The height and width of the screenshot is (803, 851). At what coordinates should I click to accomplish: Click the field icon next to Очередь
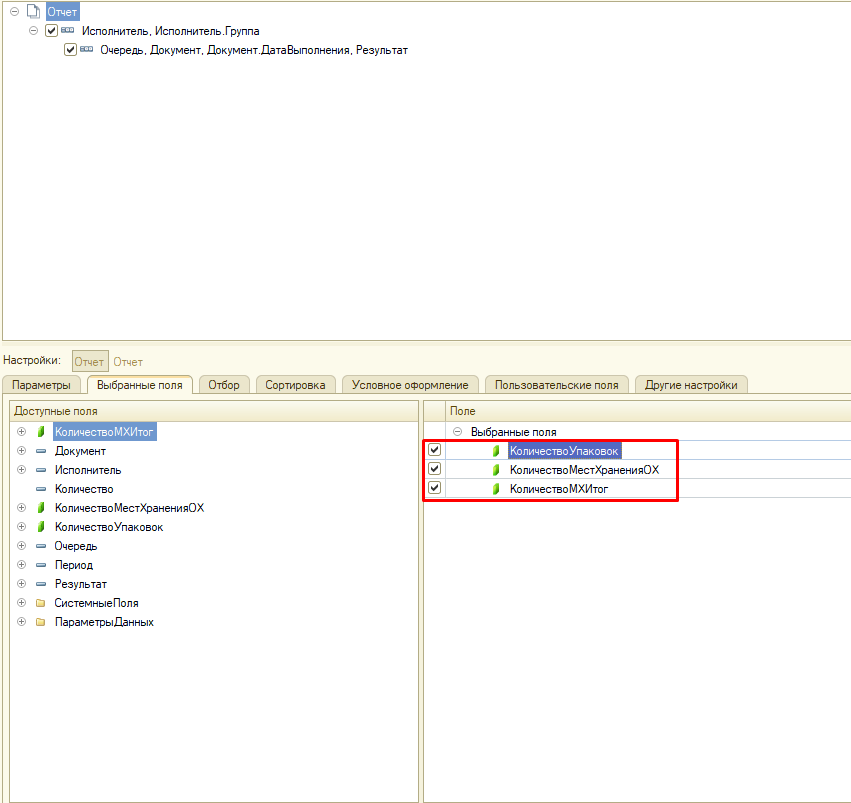click(x=41, y=546)
